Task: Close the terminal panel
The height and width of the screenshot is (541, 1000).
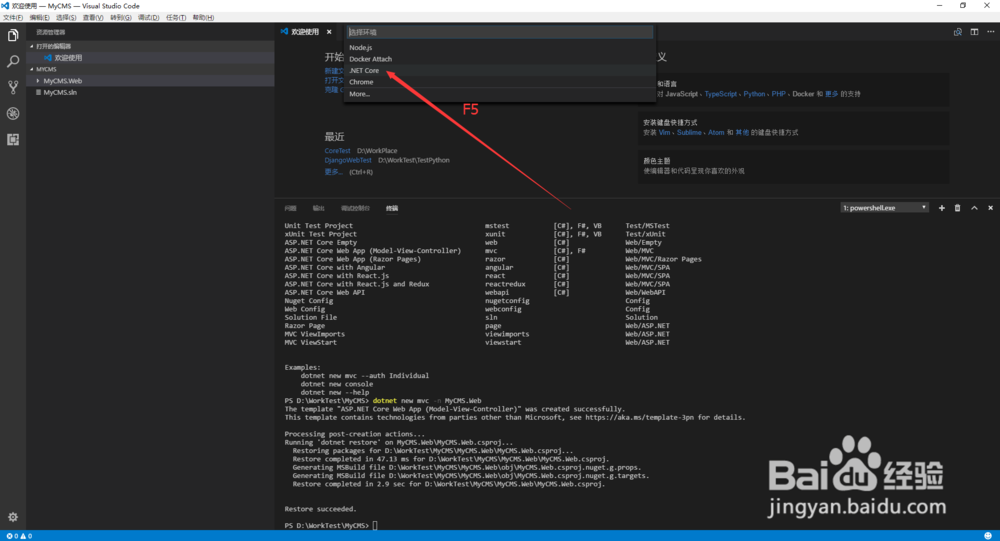Action: pos(990,208)
